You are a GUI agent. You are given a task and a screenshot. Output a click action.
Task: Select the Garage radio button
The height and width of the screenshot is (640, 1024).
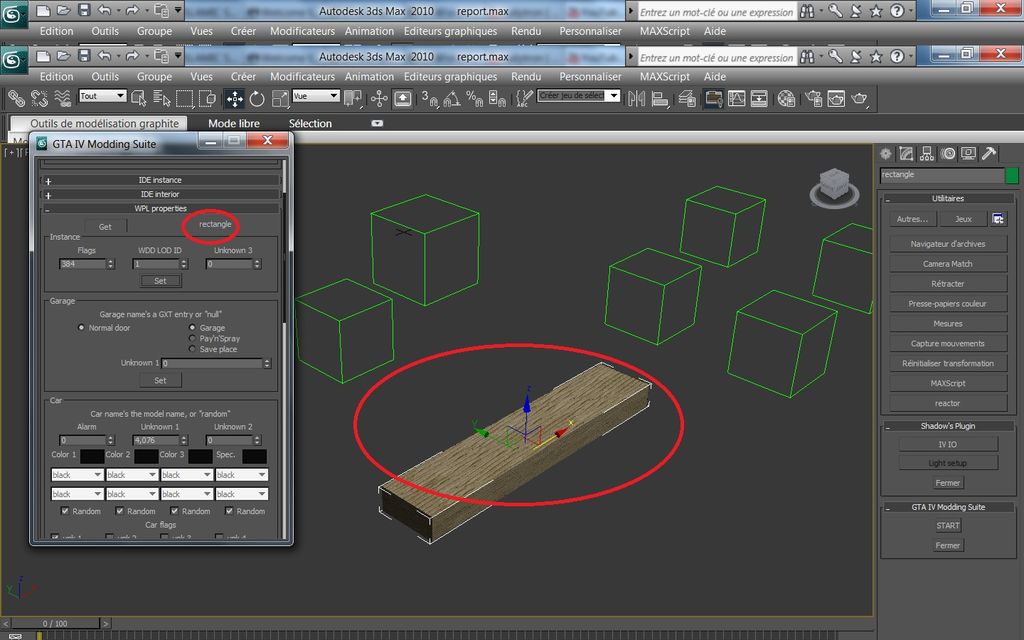[192, 327]
